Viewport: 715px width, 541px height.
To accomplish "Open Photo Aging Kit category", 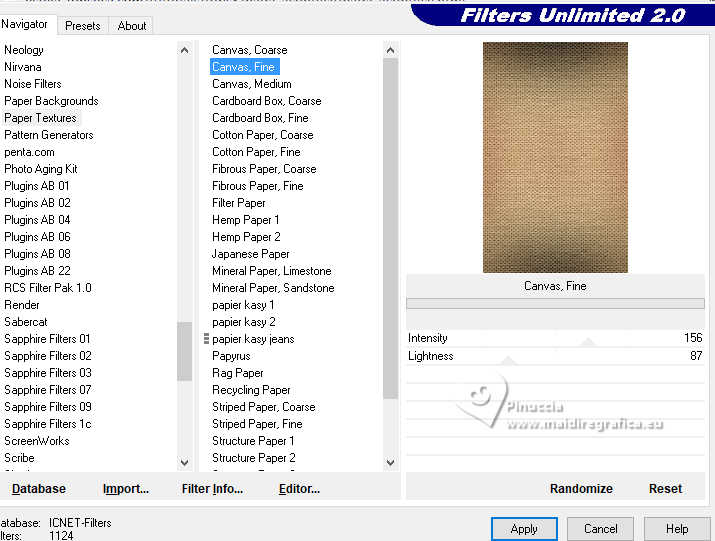I will point(41,169).
